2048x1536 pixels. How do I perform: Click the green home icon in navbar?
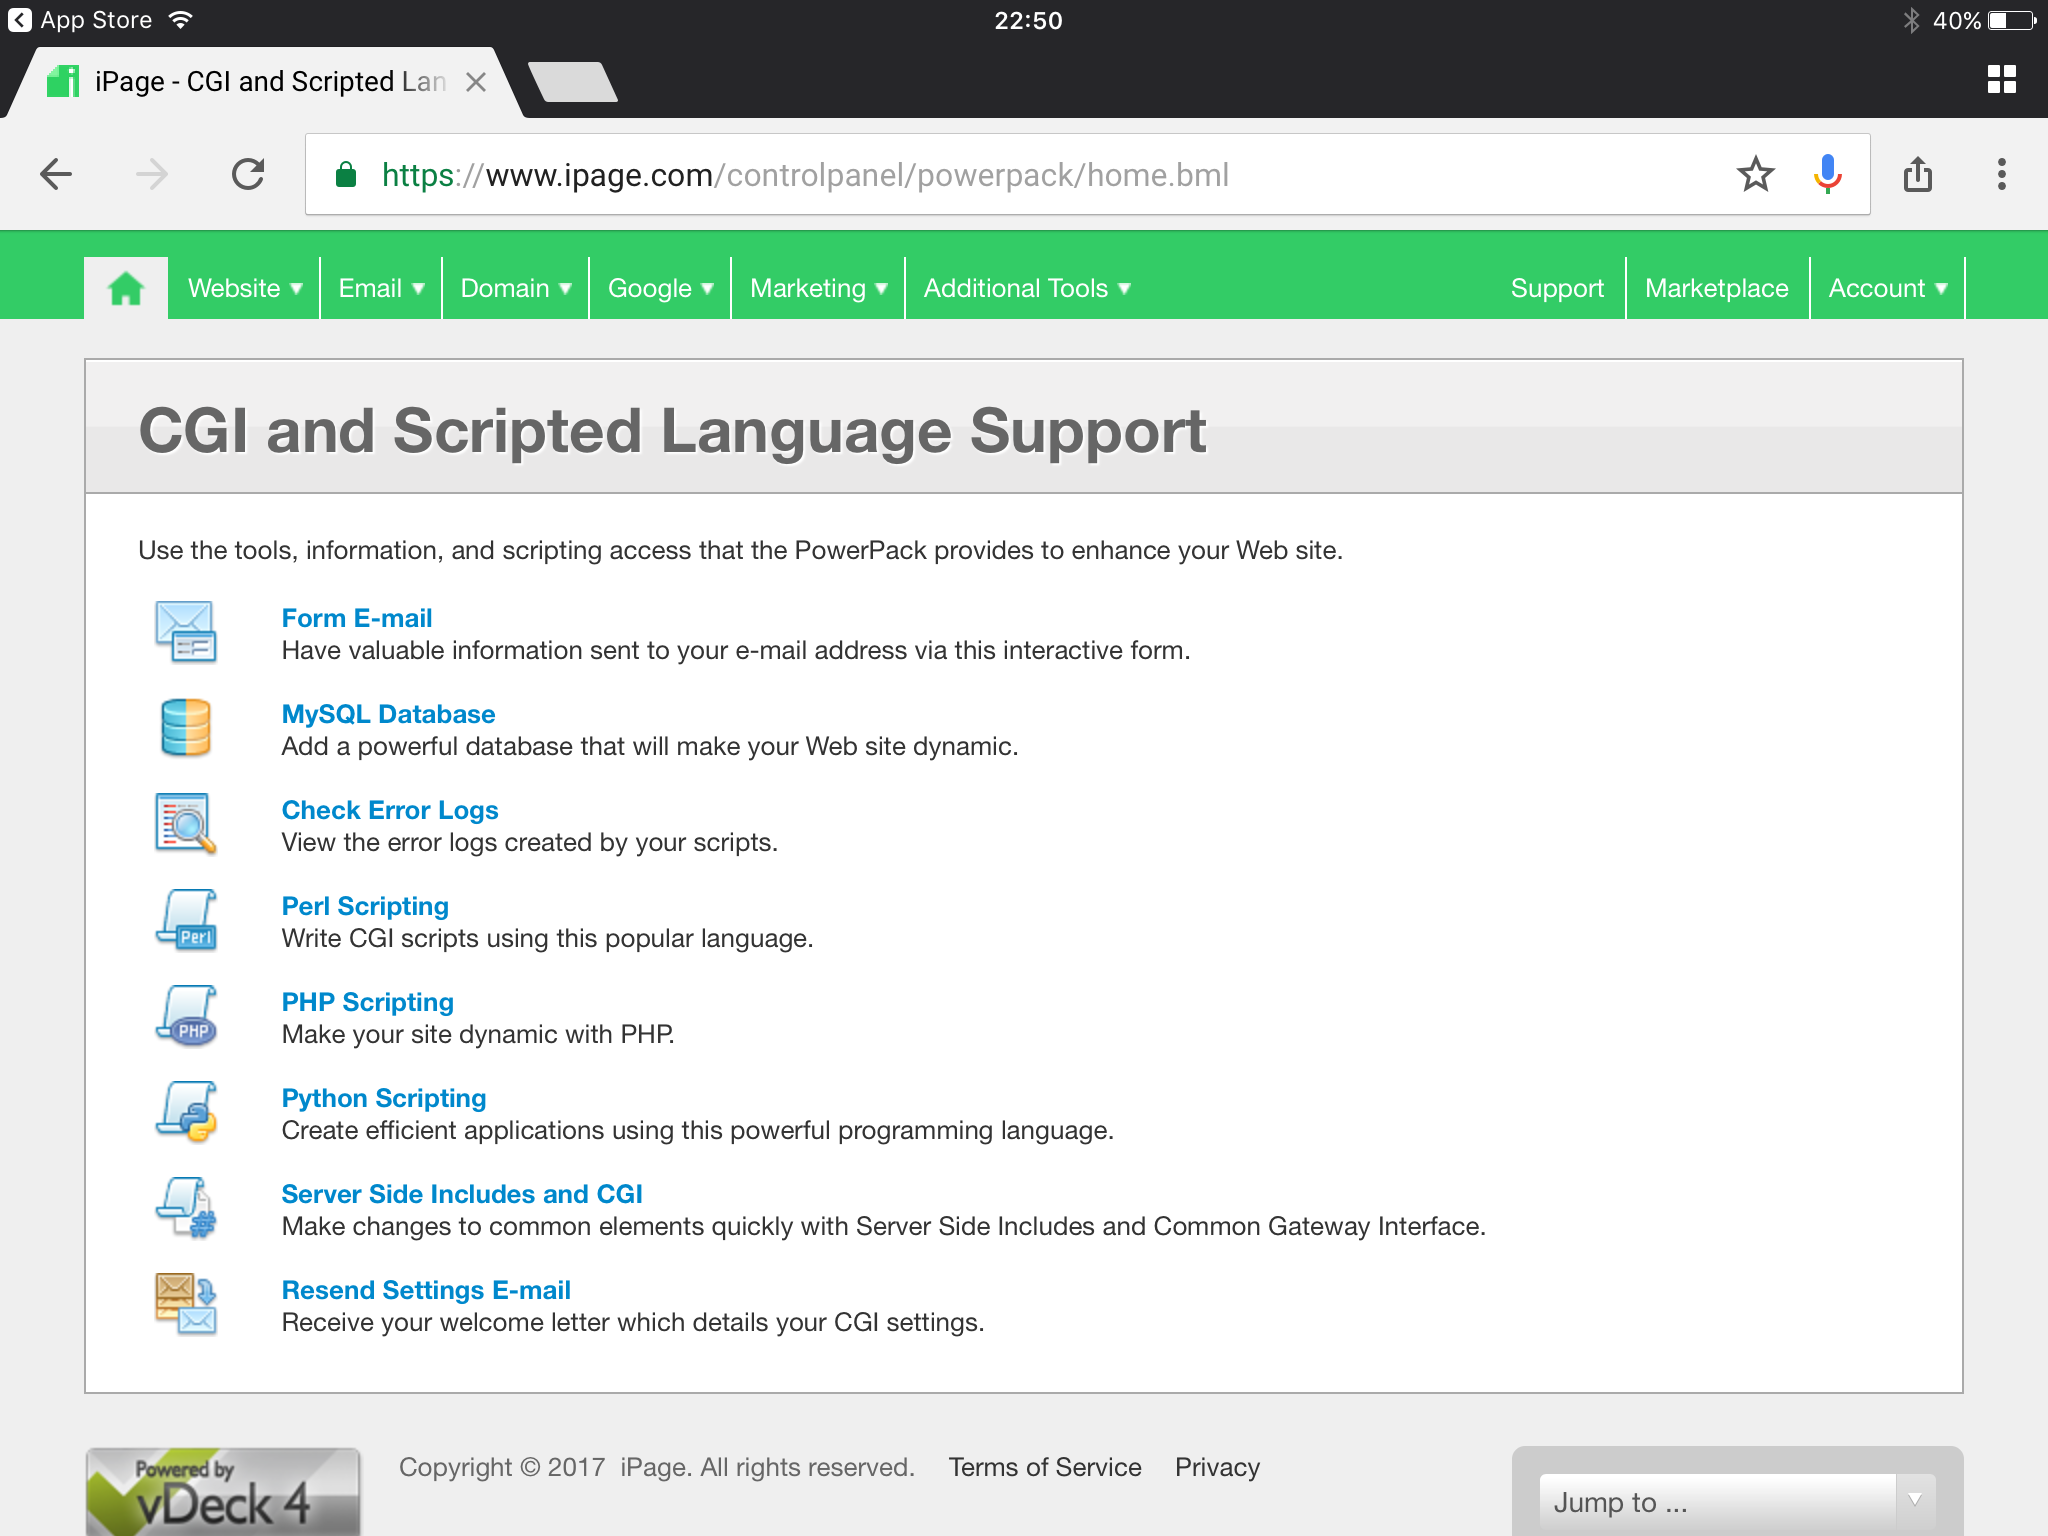pyautogui.click(x=126, y=288)
